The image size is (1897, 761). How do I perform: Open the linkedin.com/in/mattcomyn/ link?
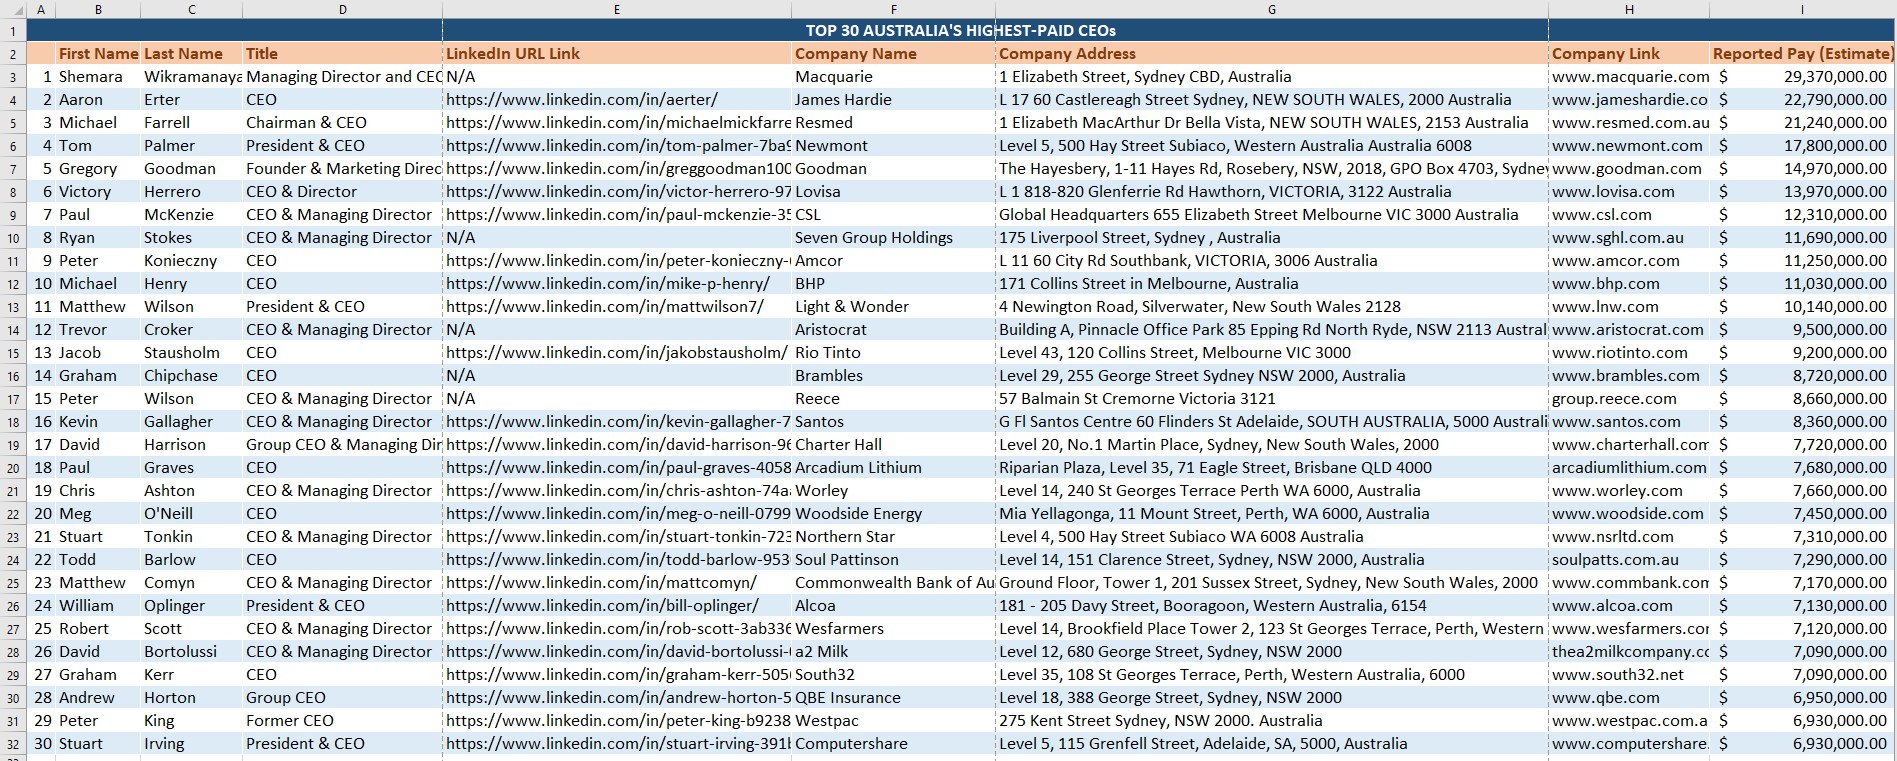(601, 583)
